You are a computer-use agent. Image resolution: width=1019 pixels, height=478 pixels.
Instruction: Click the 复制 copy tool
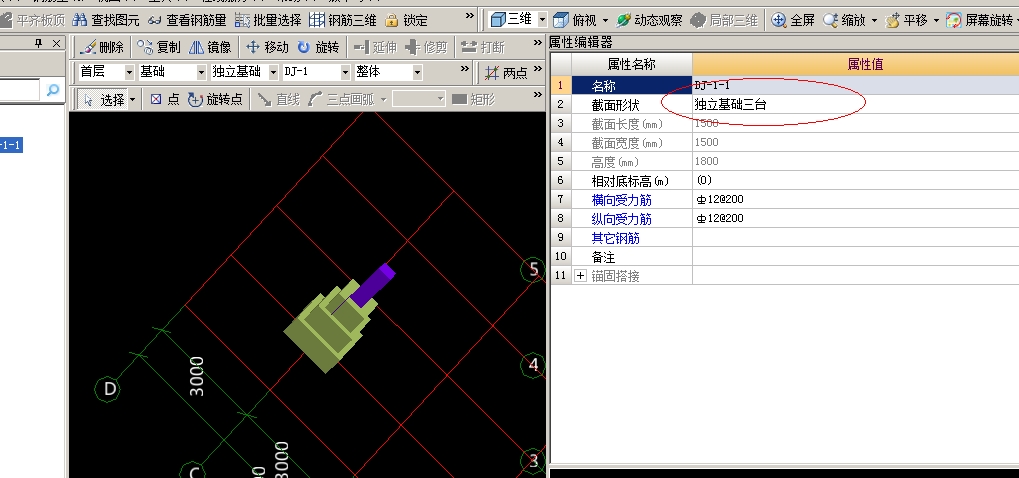coord(160,47)
